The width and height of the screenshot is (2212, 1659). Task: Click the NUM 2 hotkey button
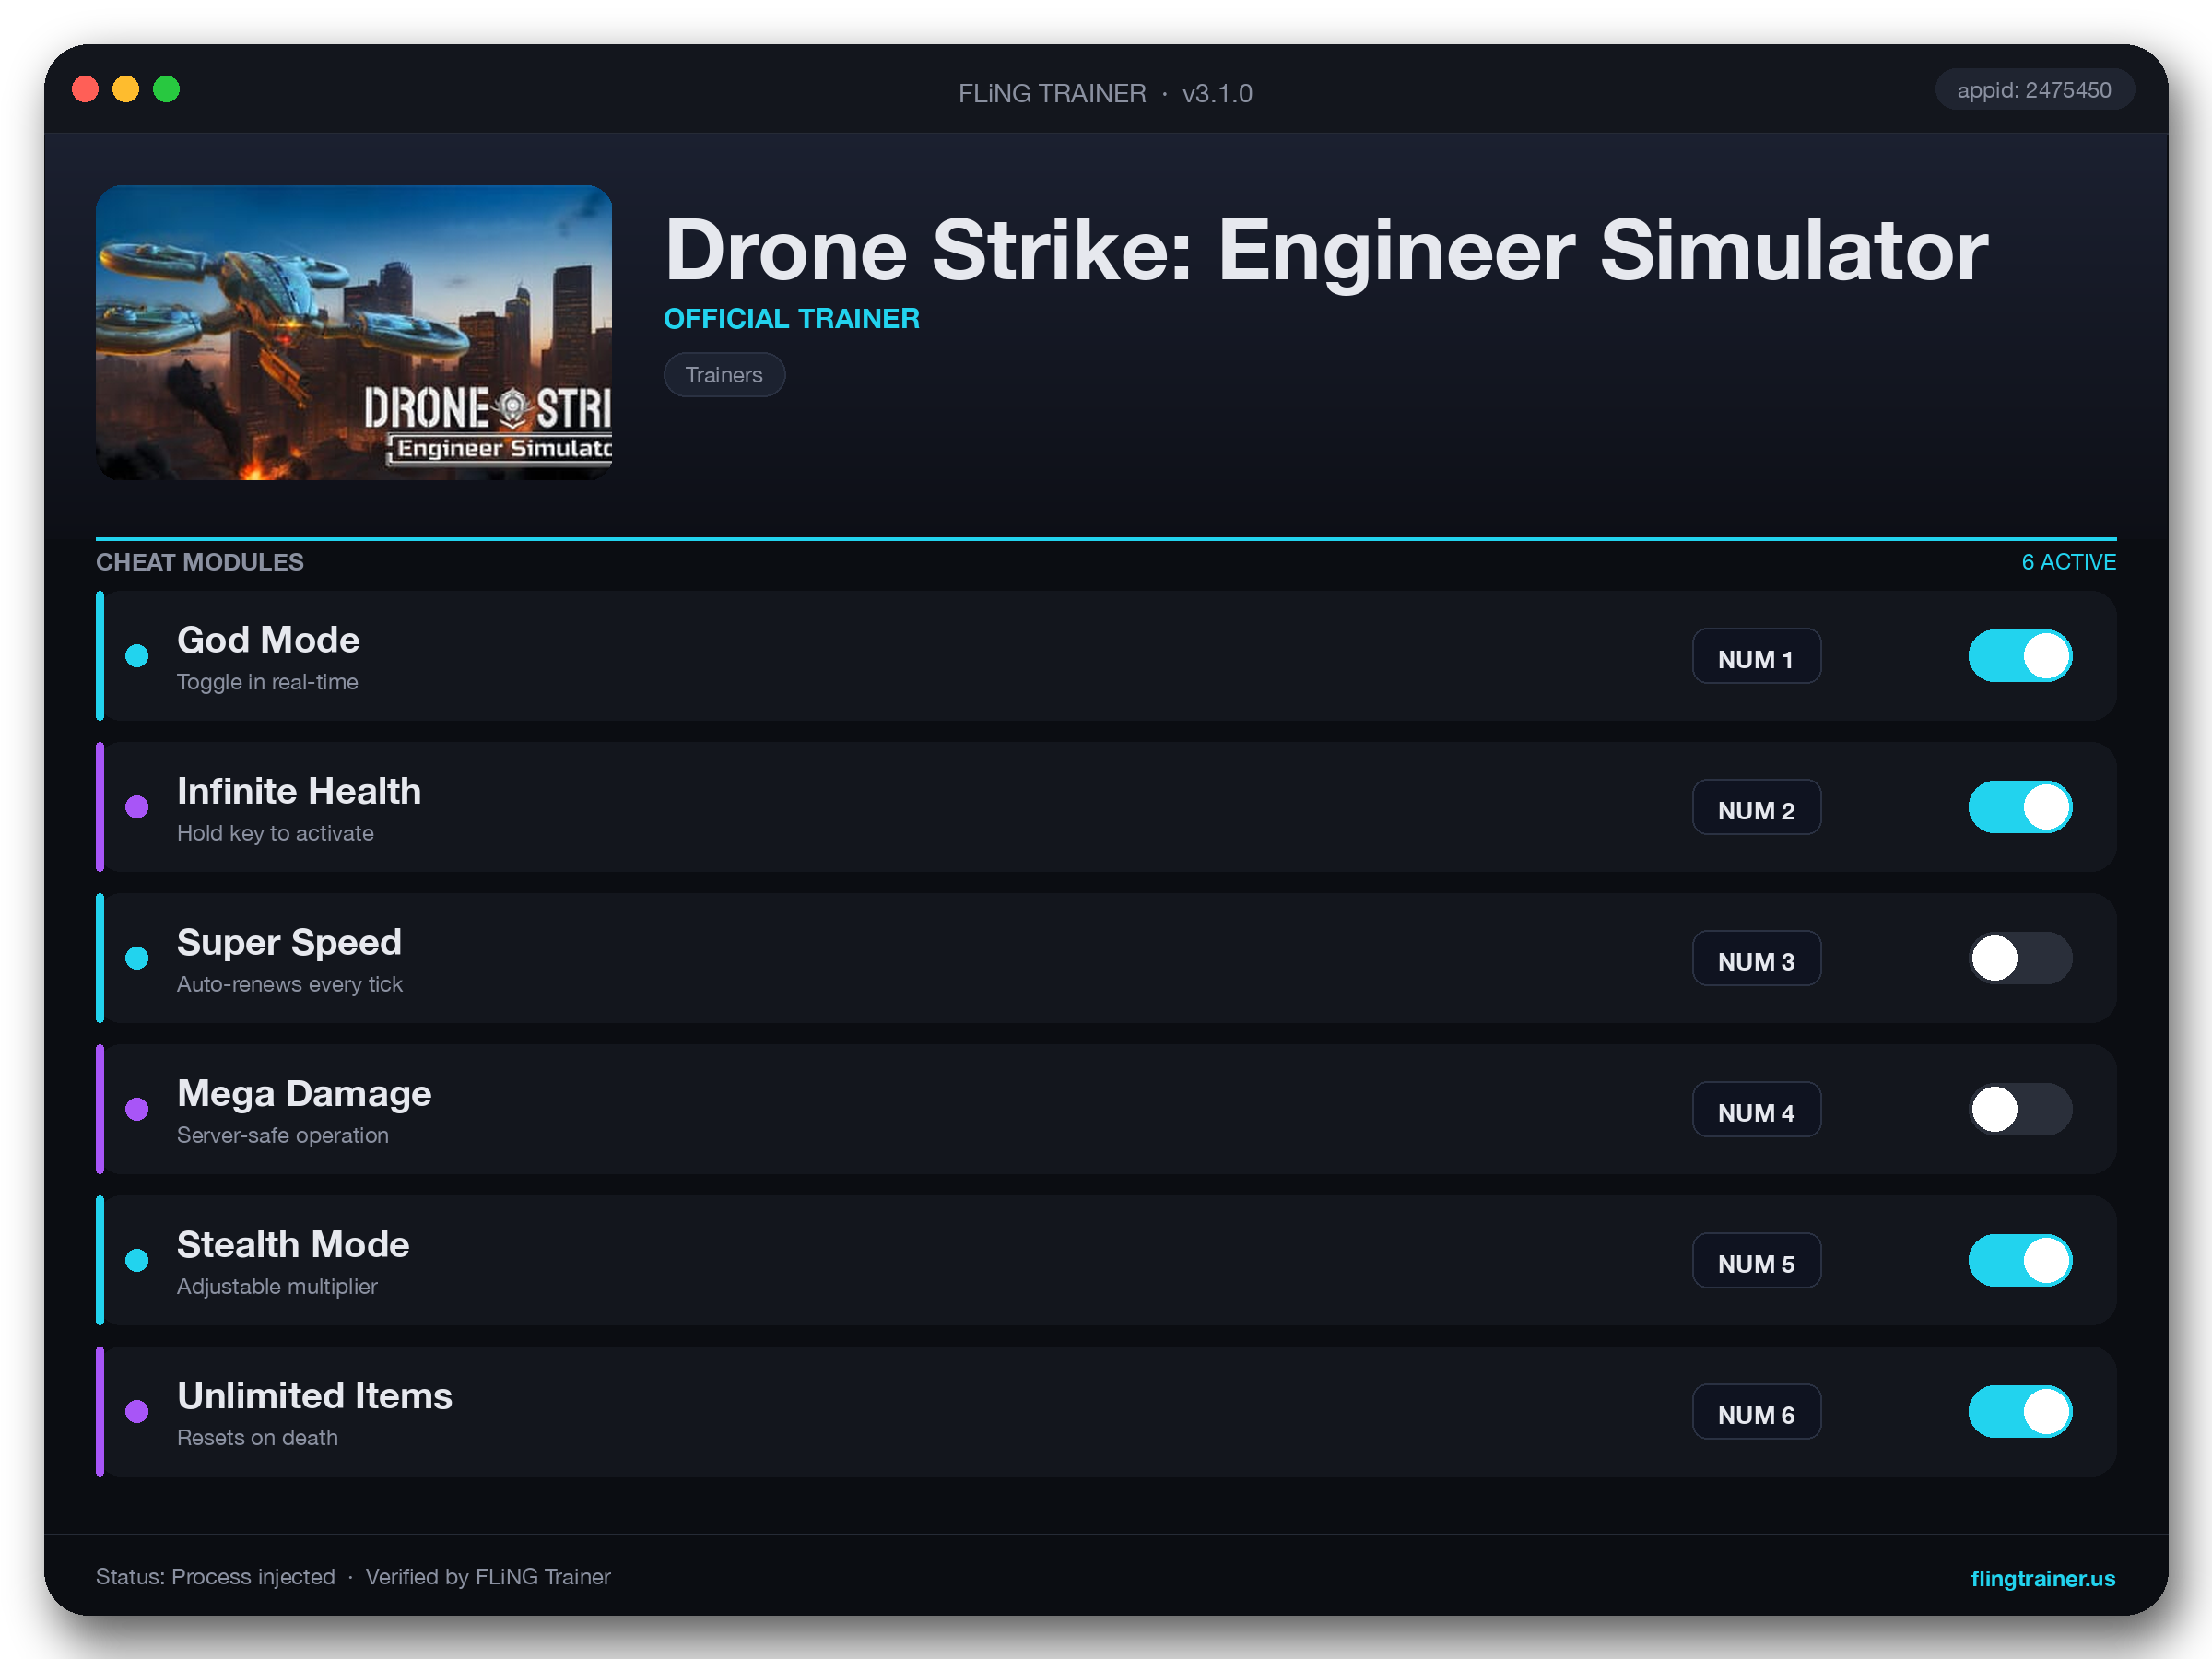click(1756, 807)
